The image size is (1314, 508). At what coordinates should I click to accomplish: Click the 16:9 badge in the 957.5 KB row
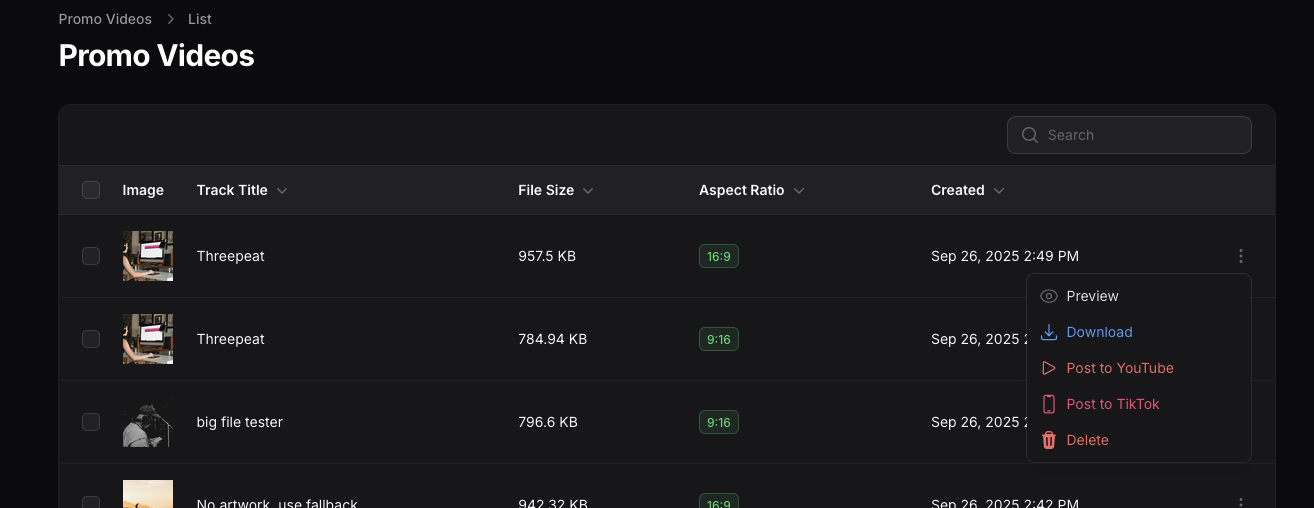(719, 256)
